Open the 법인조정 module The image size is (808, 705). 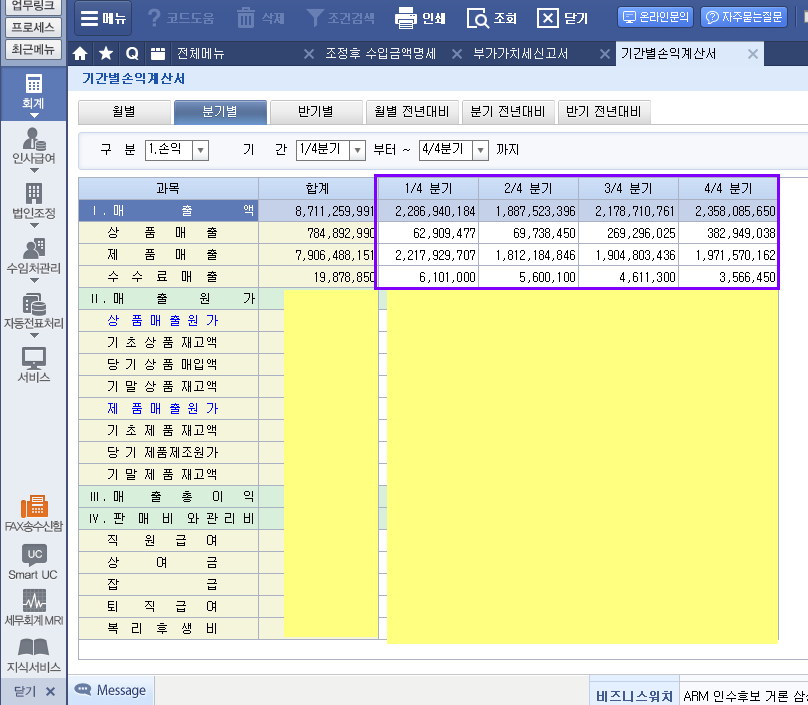click(33, 201)
